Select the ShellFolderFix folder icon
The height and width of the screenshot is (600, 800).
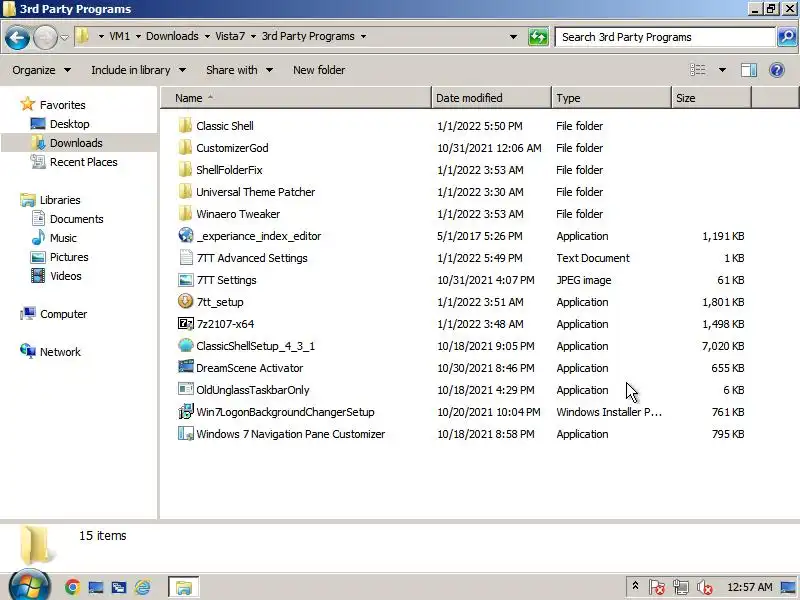(x=185, y=169)
